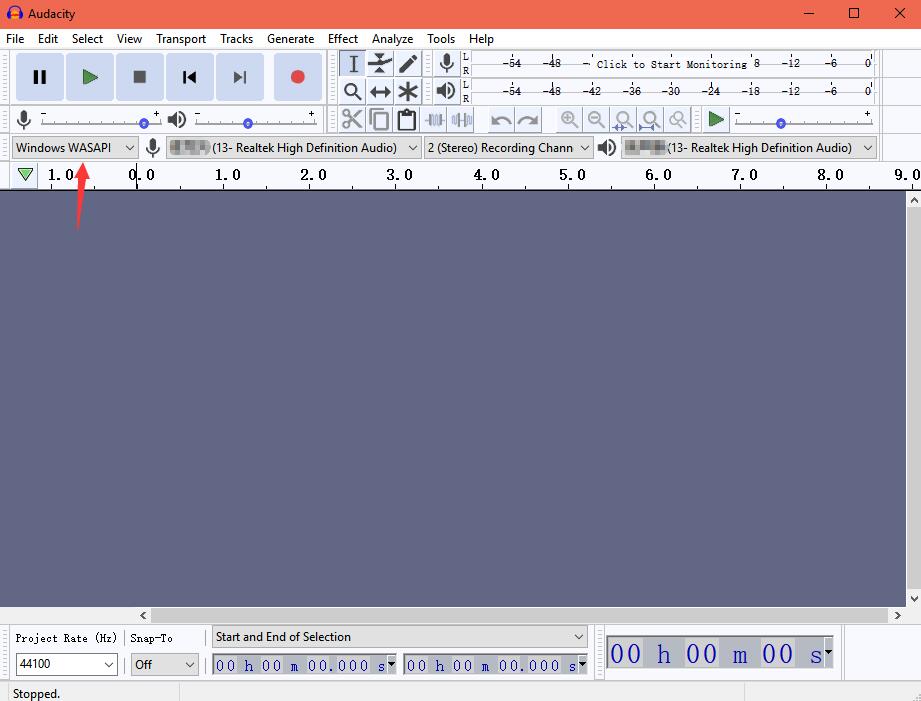Click Fit Selection to Width icon
921x701 pixels.
coord(623,120)
